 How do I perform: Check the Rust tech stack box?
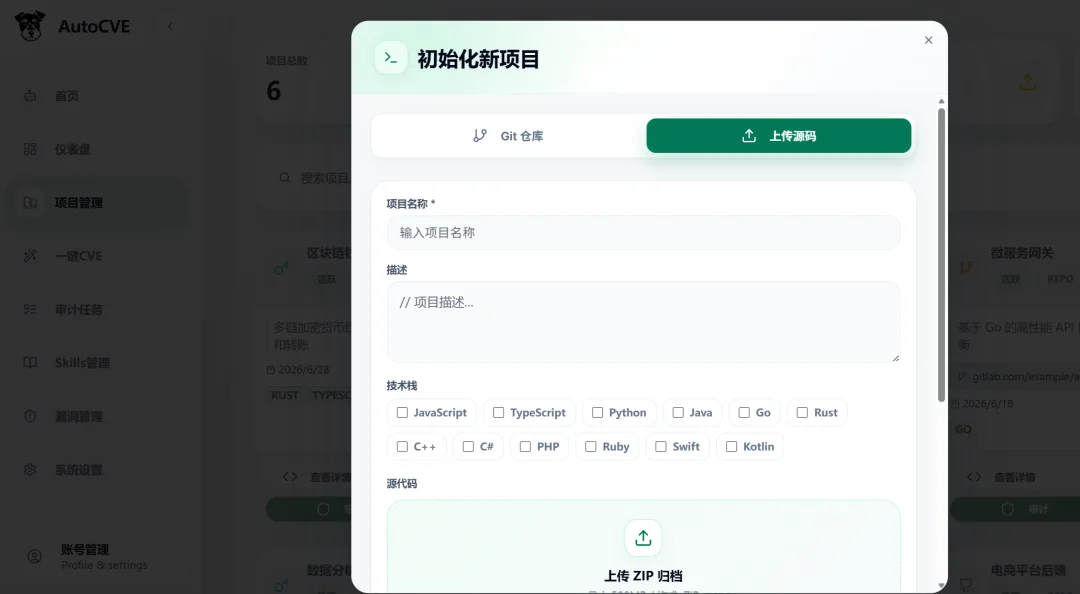tap(802, 412)
